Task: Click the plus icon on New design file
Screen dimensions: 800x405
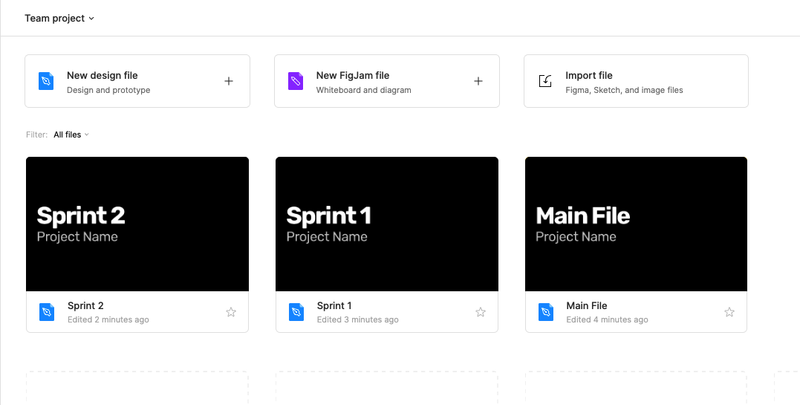Action: pos(229,81)
